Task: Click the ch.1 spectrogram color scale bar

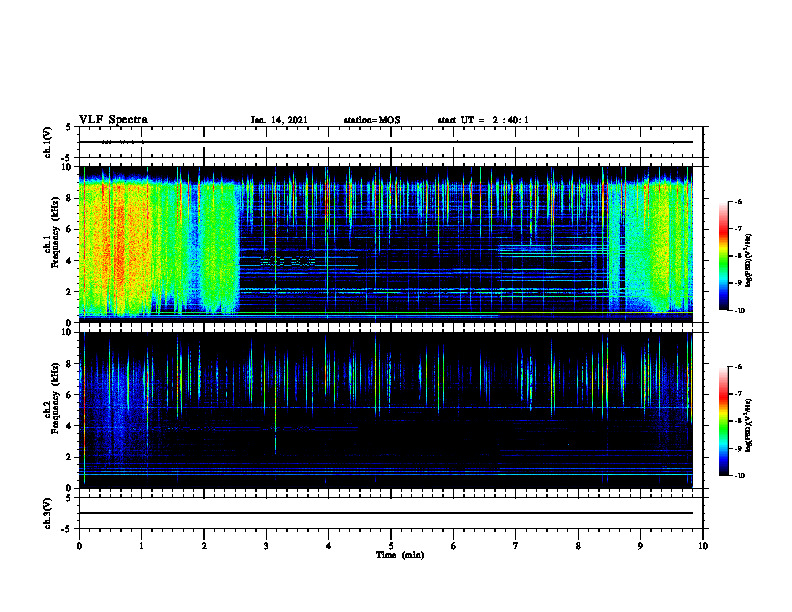Action: [723, 256]
